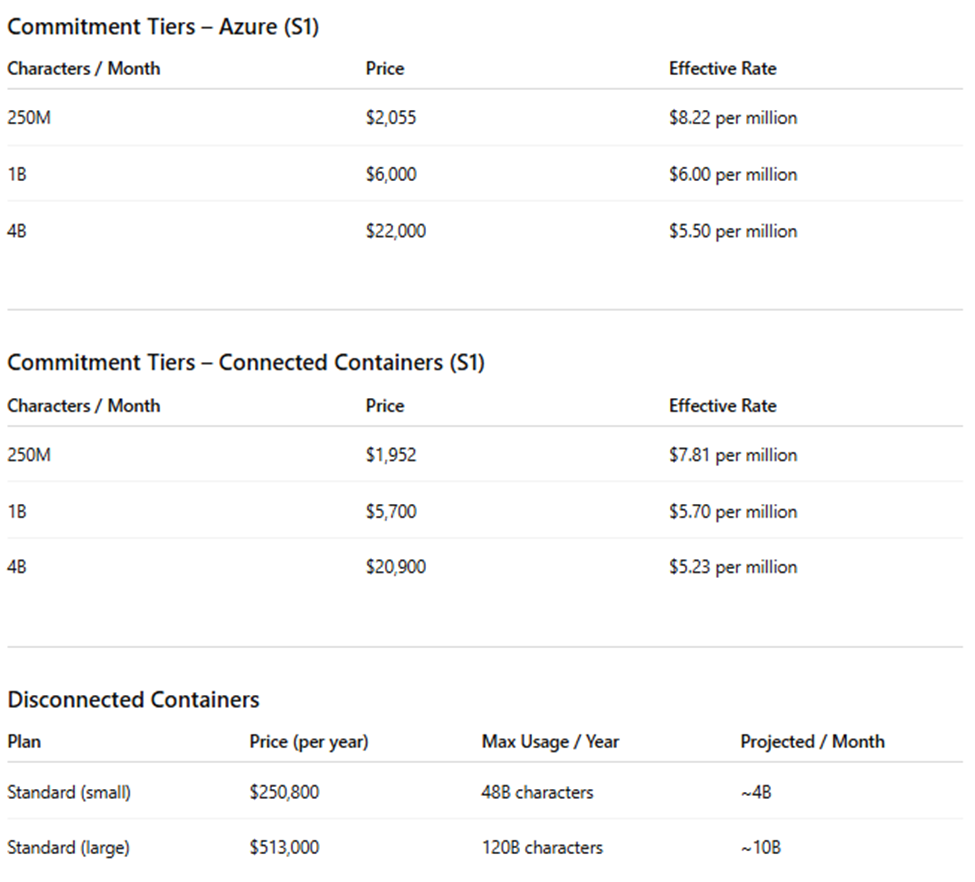Select the $2,055 price for 250M Azure tier
Screen dimensions: 975x882
point(390,118)
